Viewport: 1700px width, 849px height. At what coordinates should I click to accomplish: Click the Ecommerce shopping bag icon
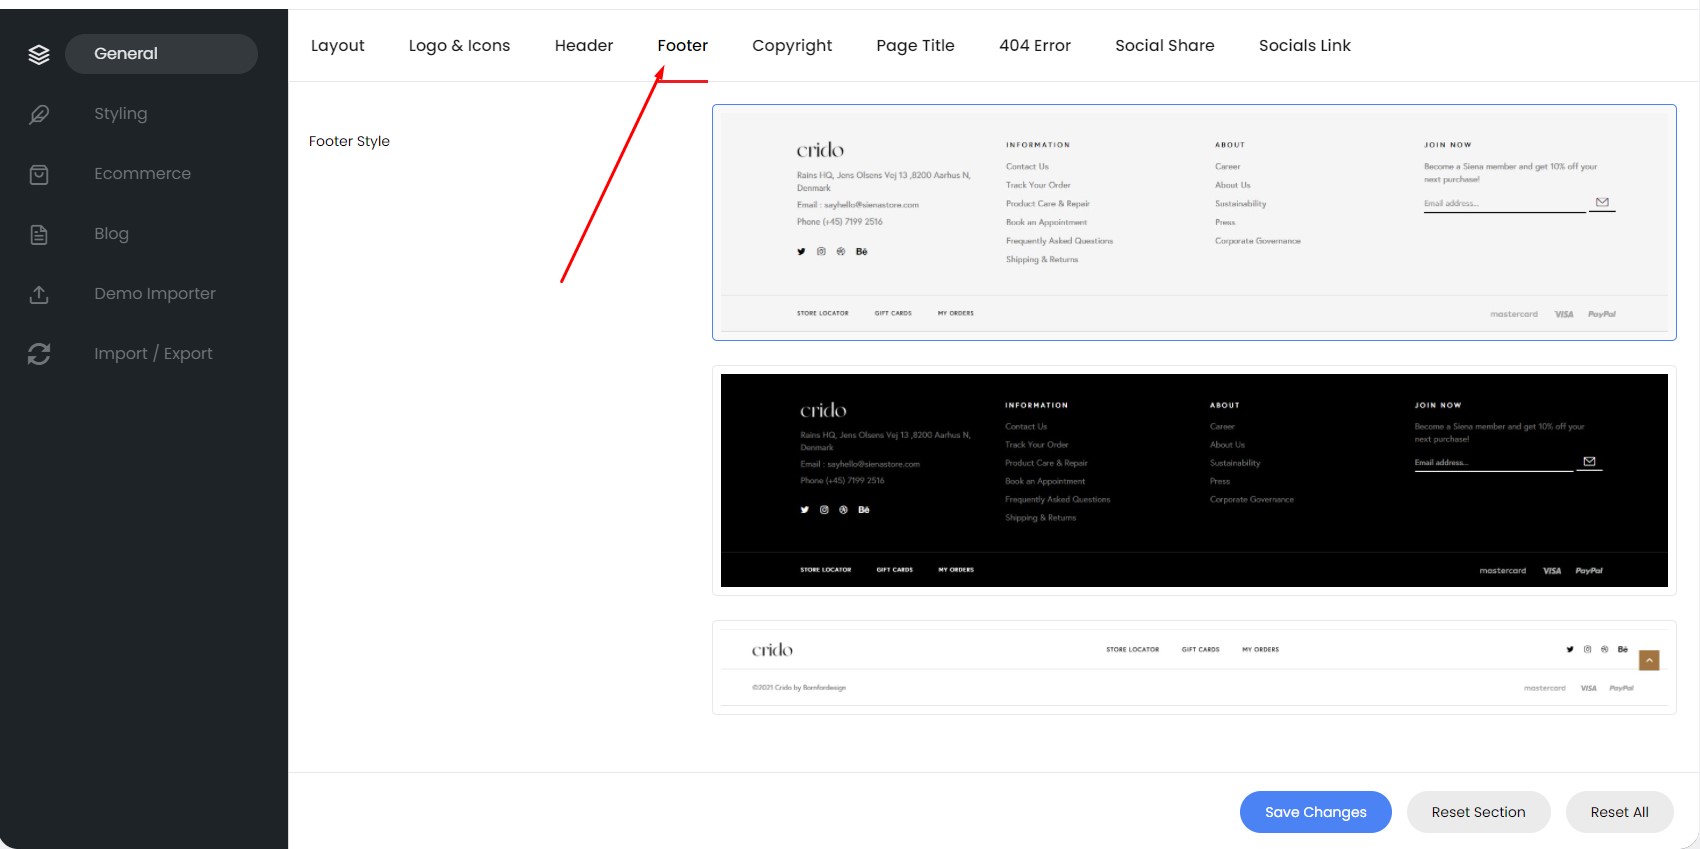(39, 174)
